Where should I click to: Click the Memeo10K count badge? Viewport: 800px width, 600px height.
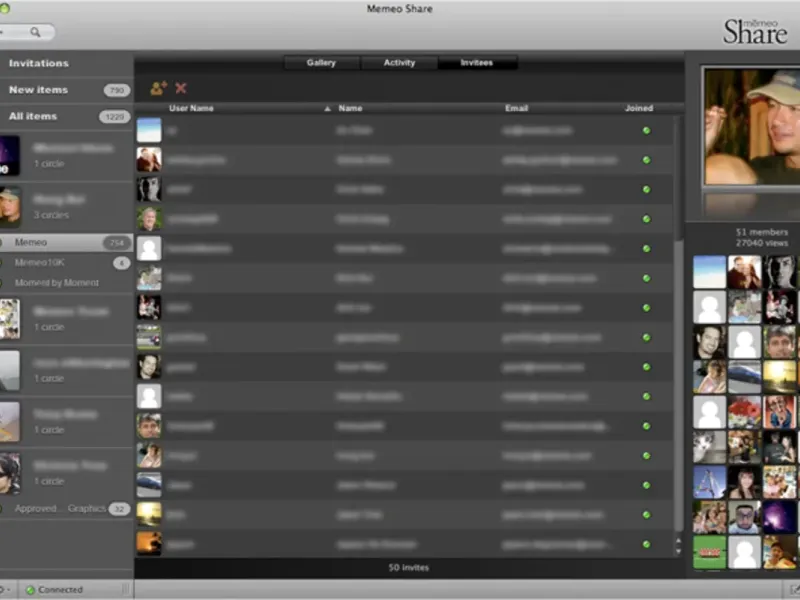point(121,263)
